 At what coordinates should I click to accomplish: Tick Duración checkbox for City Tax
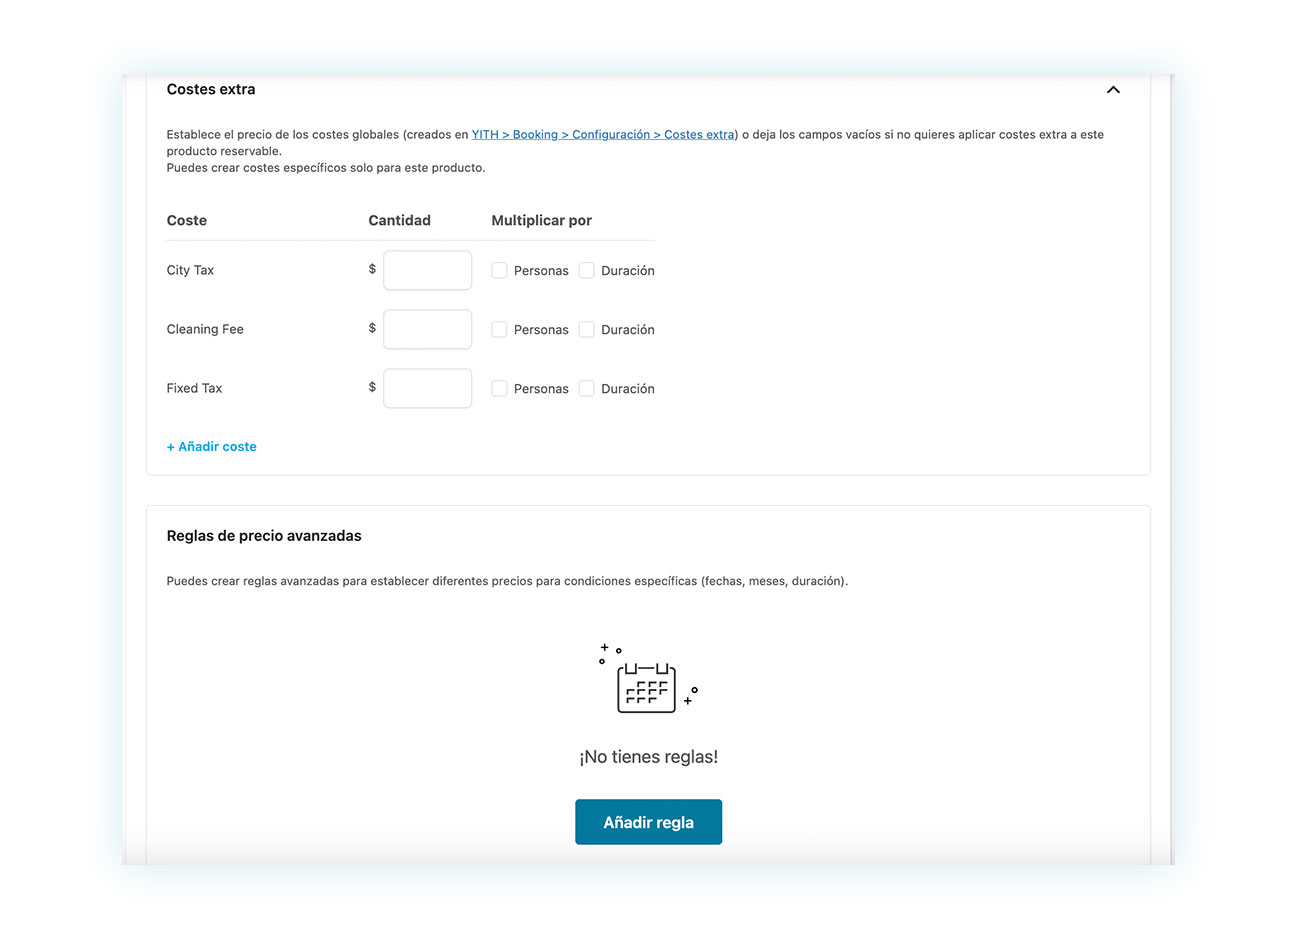click(x=587, y=271)
